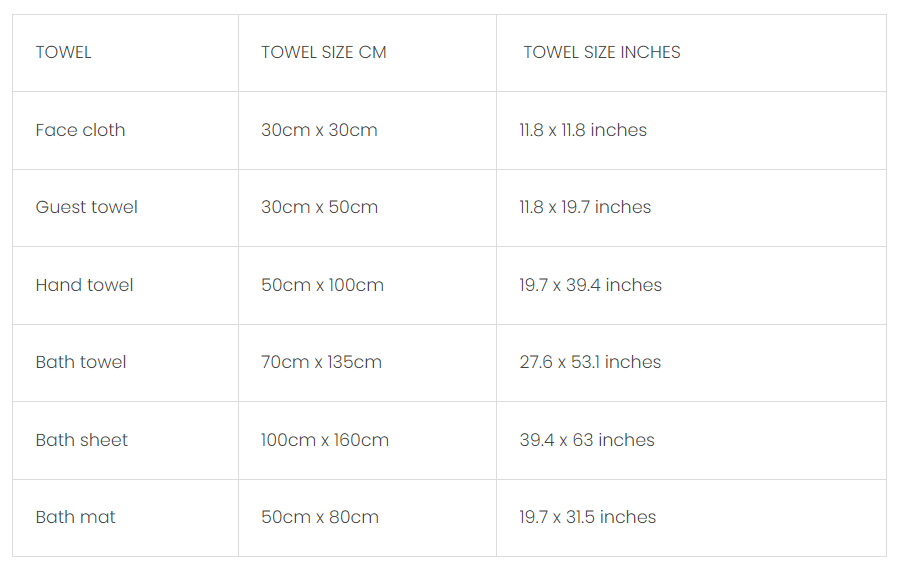
Task: Click the 50cm x 100cm cell
Action: [x=367, y=285]
